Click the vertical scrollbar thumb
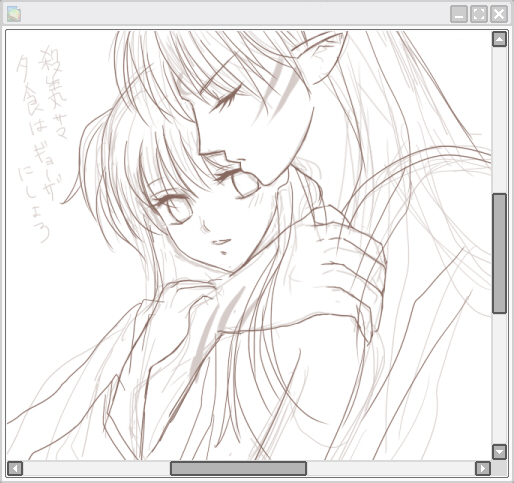The width and height of the screenshot is (514, 483). [x=499, y=253]
